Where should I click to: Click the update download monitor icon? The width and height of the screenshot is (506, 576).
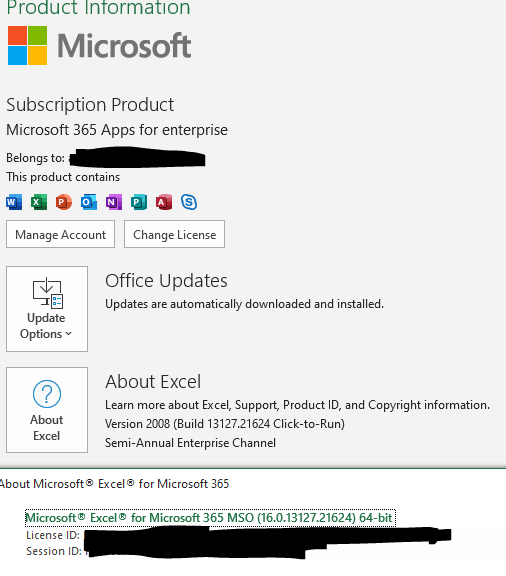(48, 293)
